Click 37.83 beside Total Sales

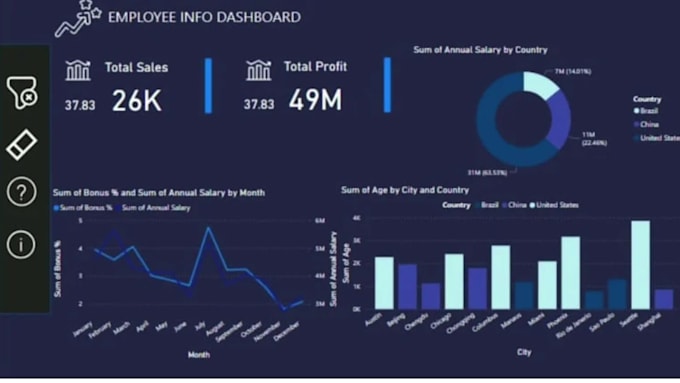point(80,105)
